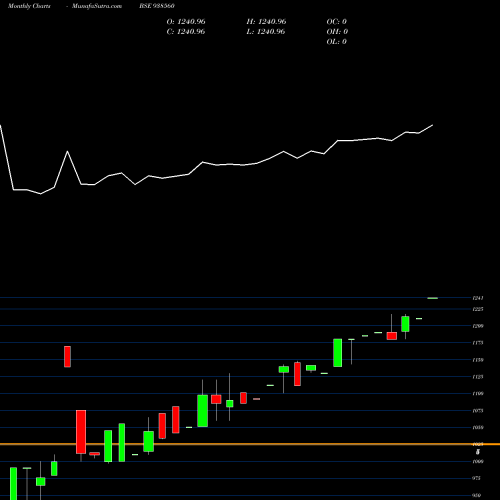Click the isolated red candle floating near 1175
The image size is (500, 500).
(67, 357)
